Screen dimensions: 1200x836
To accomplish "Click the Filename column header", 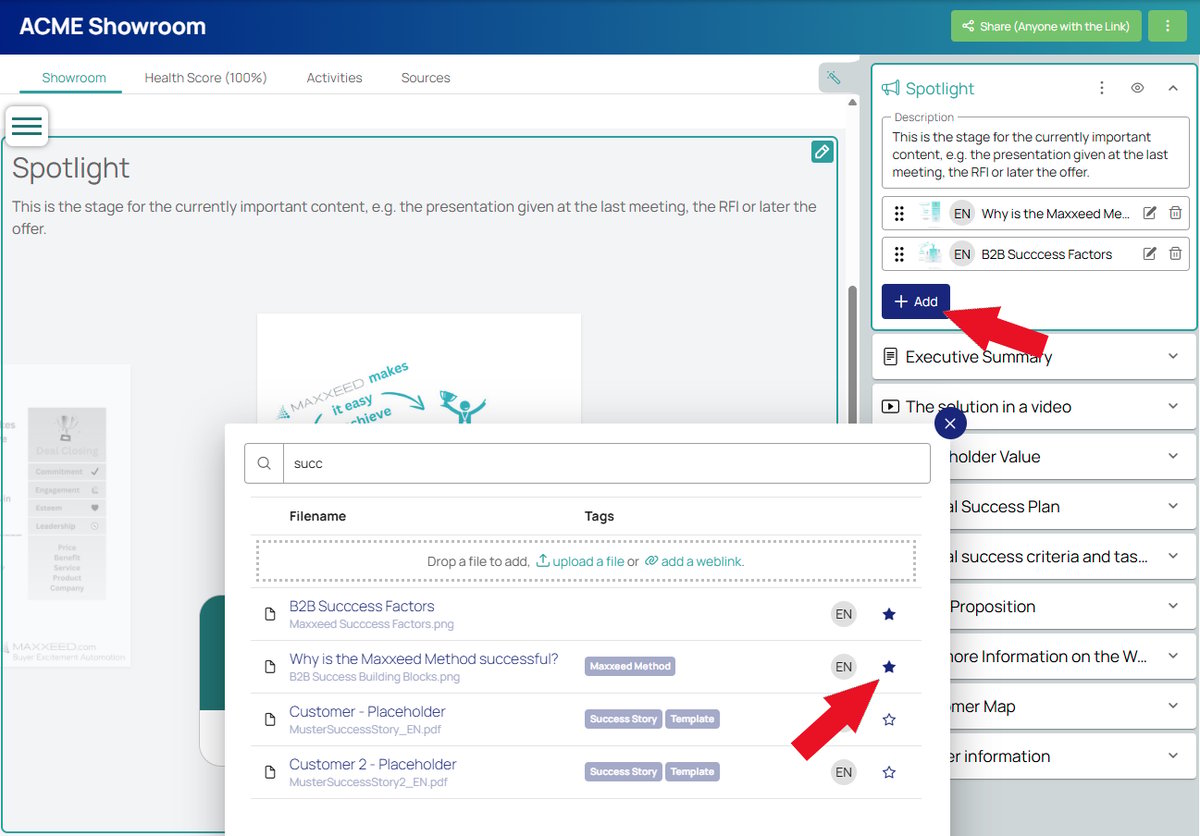I will [x=318, y=516].
